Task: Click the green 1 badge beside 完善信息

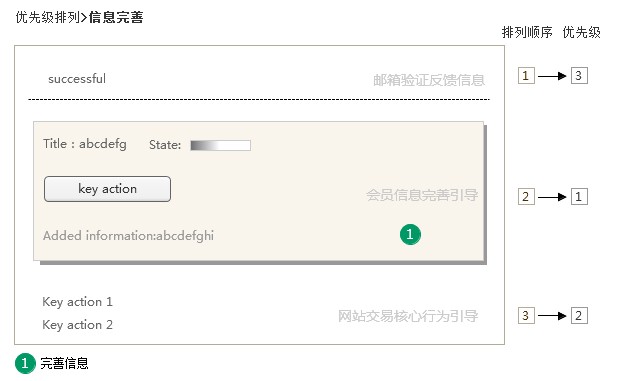Action: click(25, 363)
